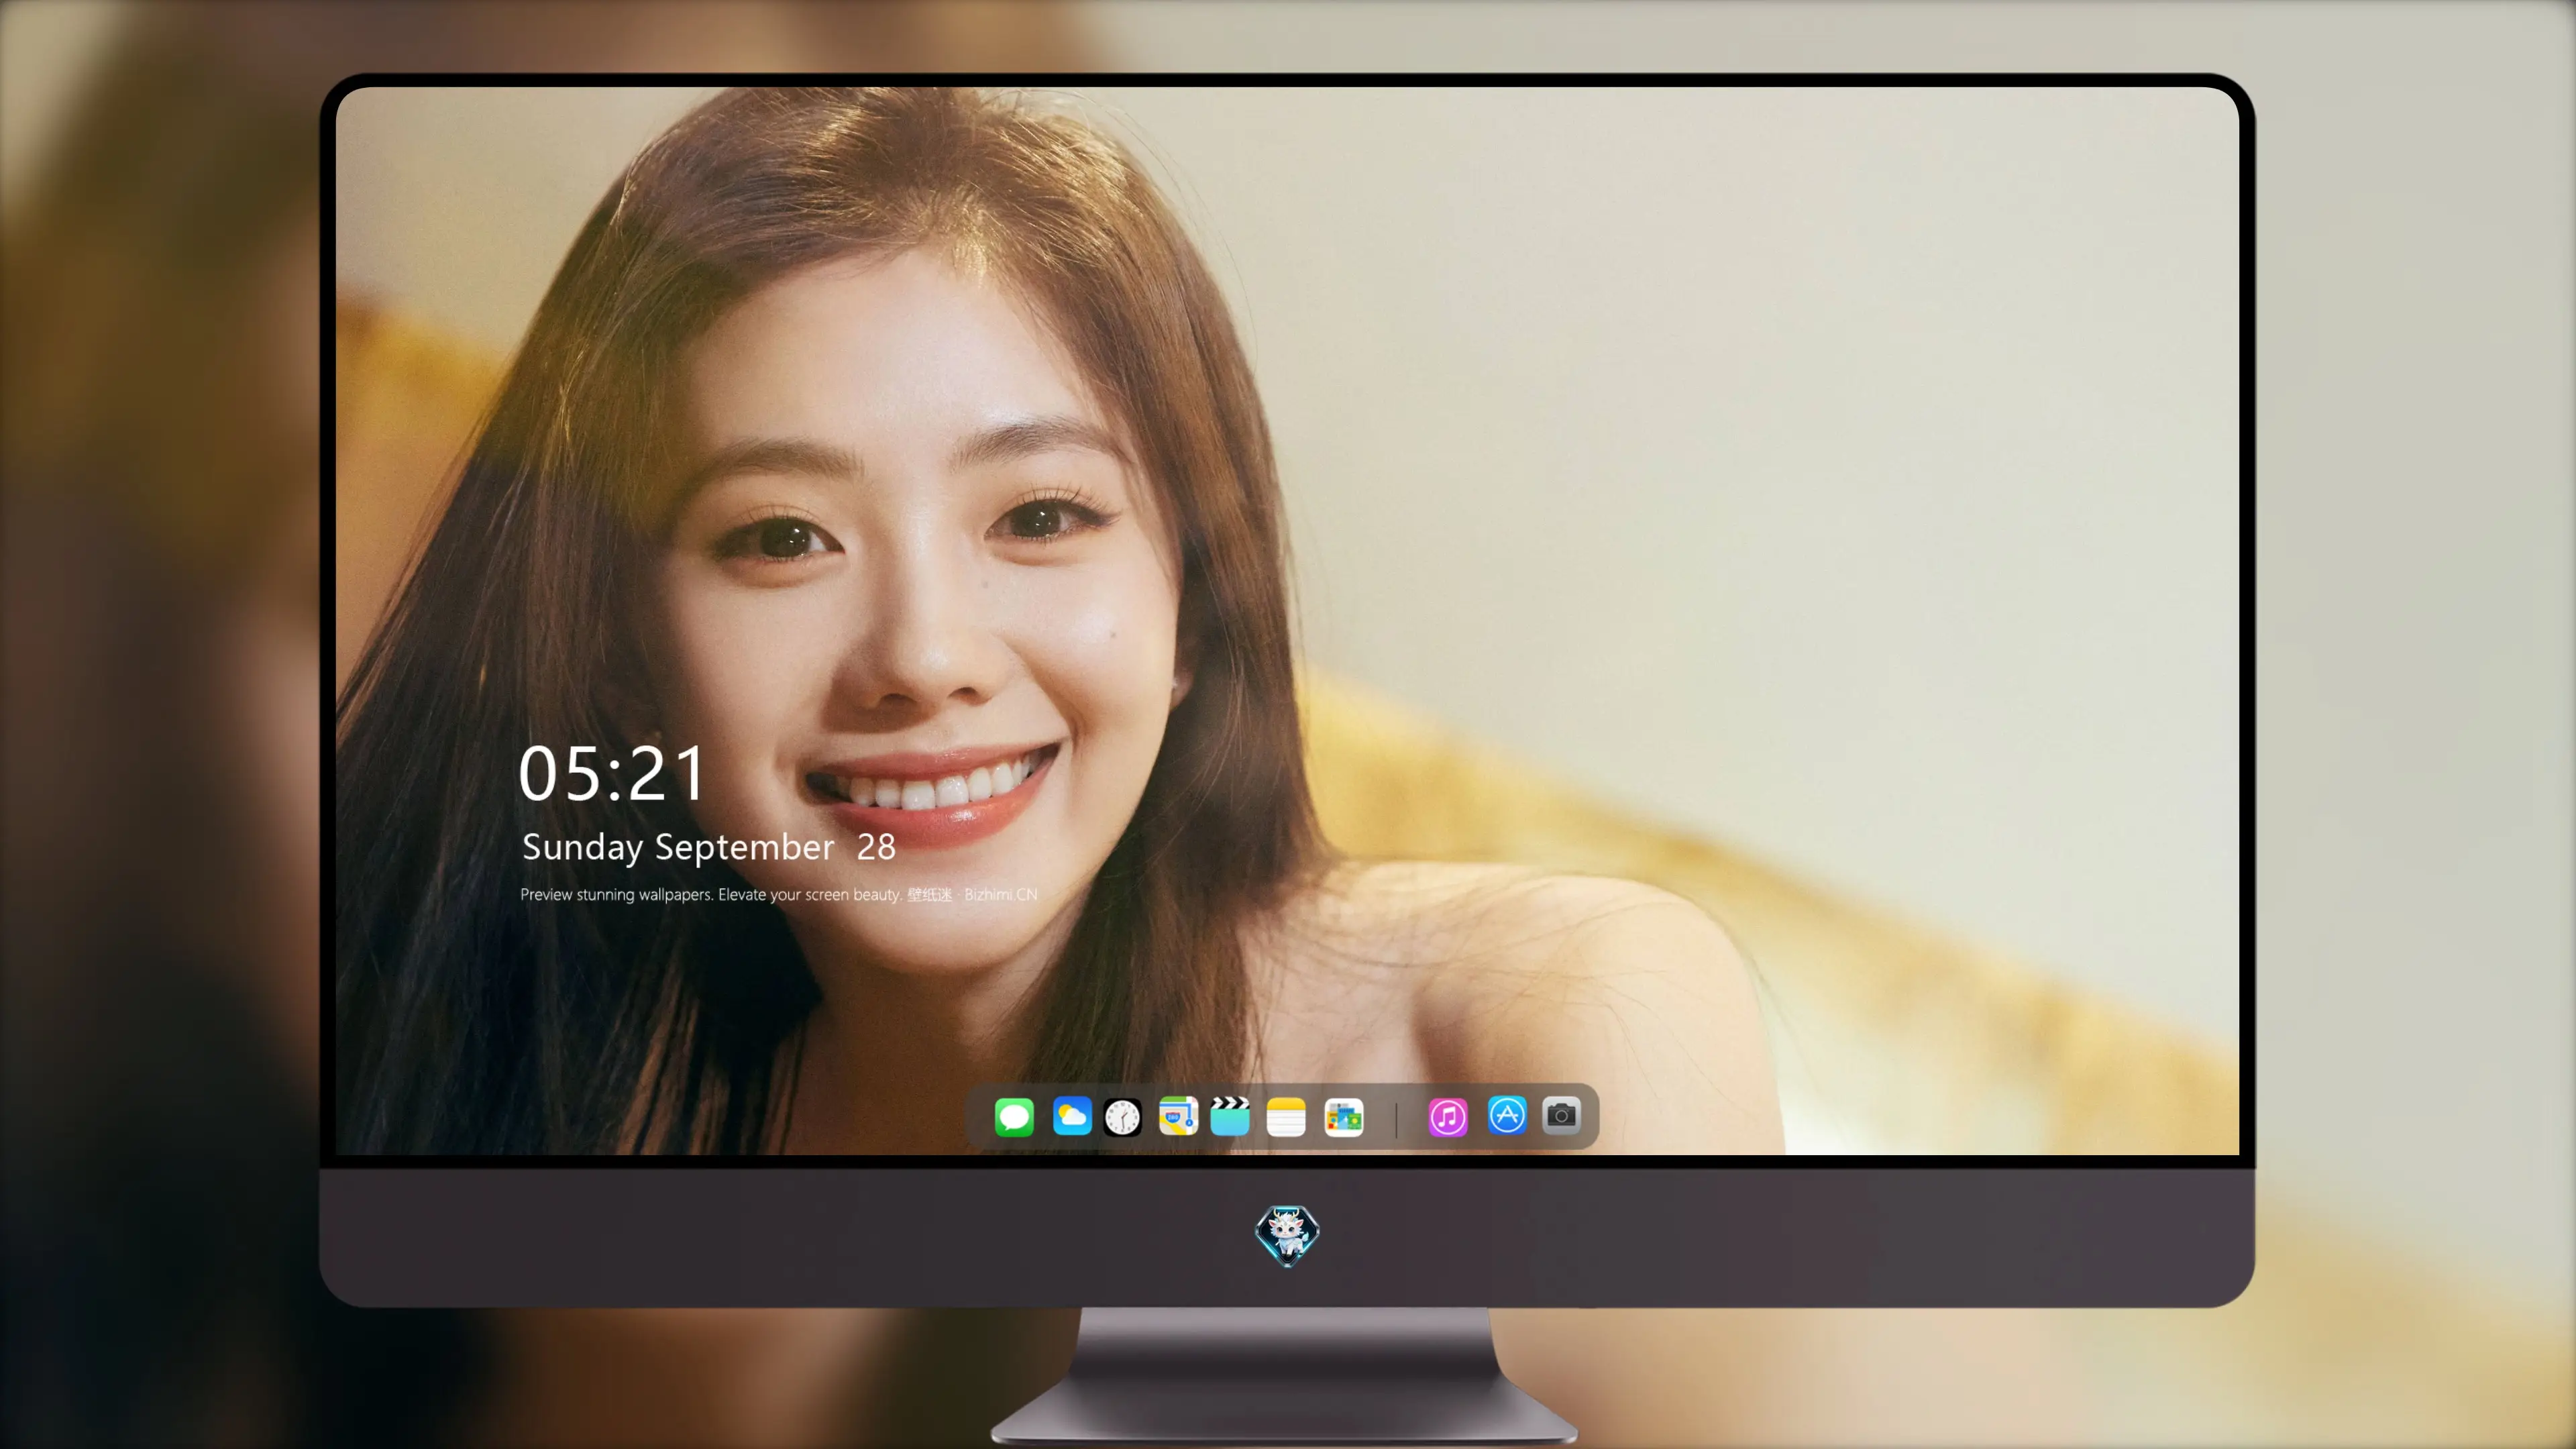This screenshot has height=1449, width=2576.
Task: Open the App Store from the dock
Action: [1507, 1115]
